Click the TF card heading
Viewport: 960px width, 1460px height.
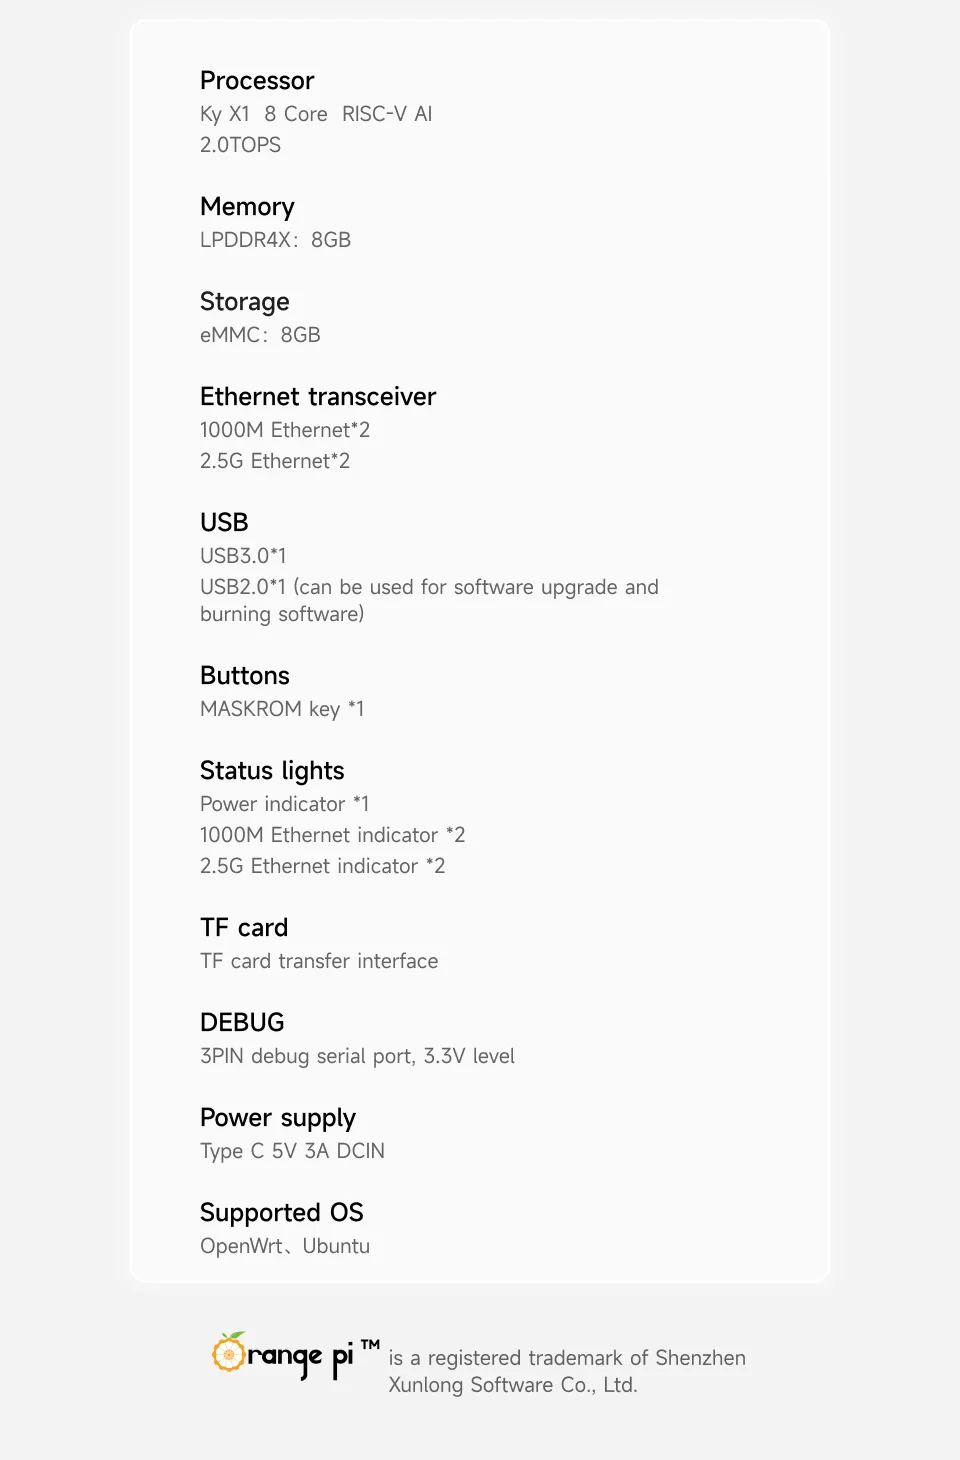244,928
